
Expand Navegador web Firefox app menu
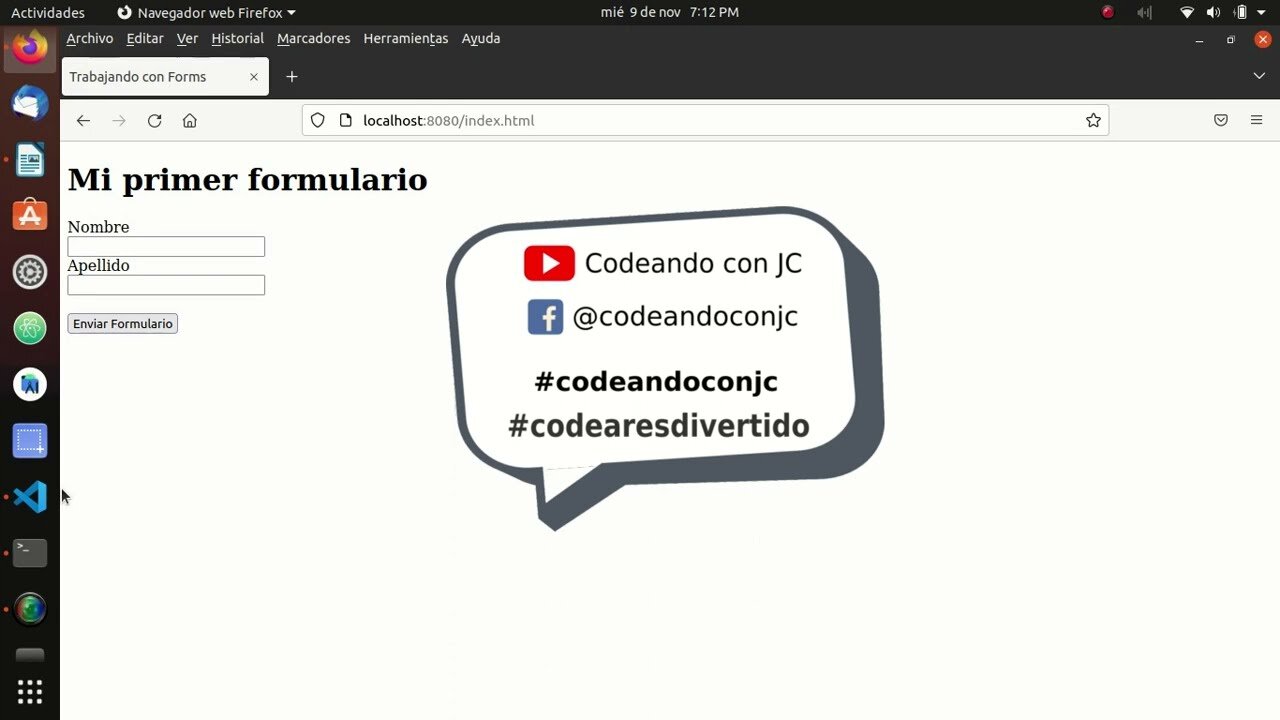(206, 12)
